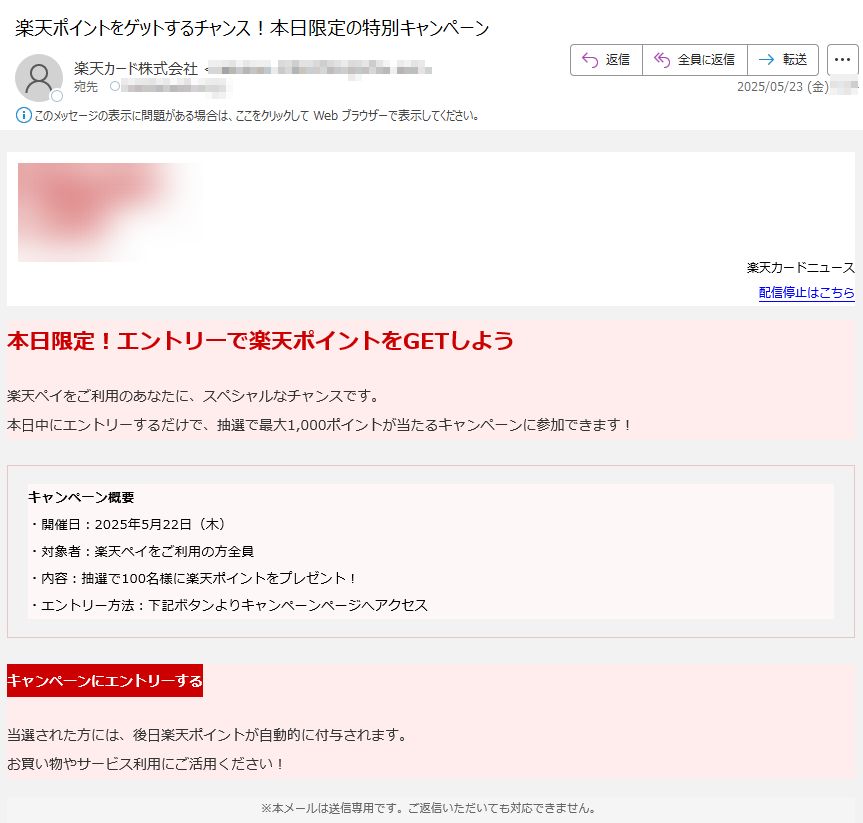
Task: Click the recipient presence circle beside 宛先
Action: [115, 86]
